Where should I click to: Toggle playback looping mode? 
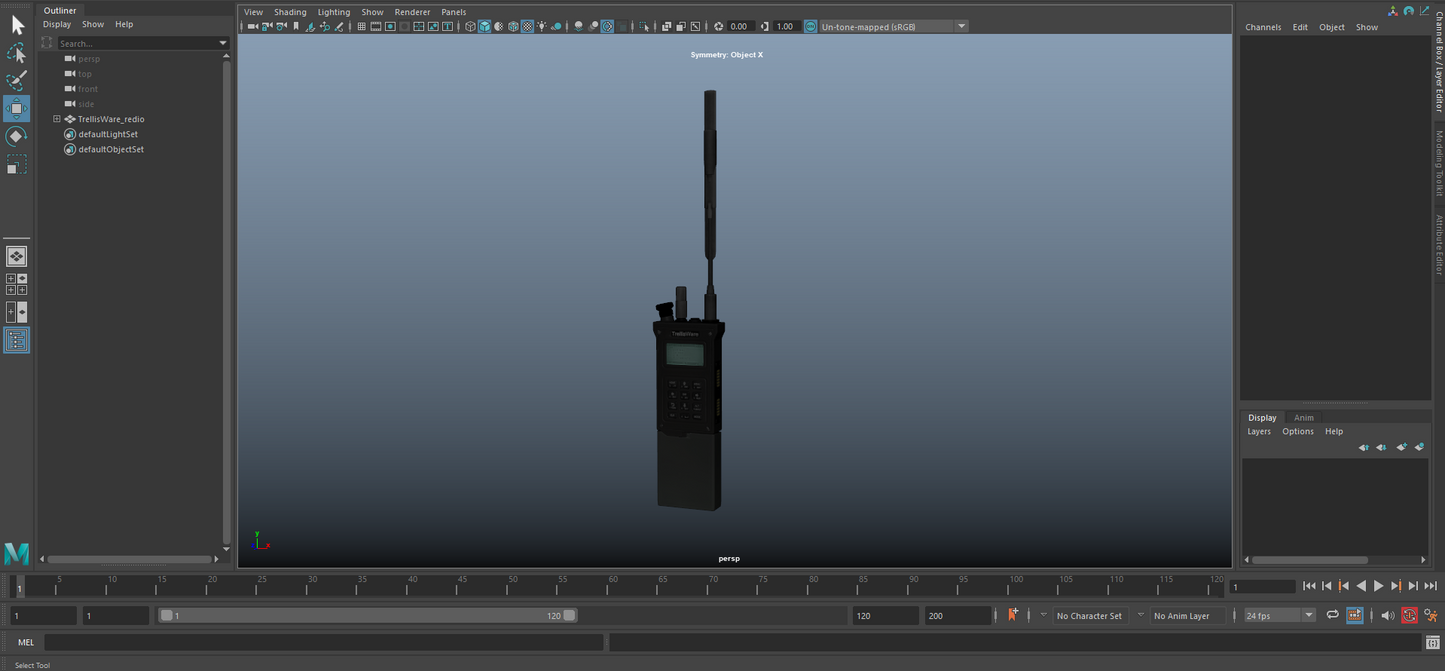click(1332, 615)
